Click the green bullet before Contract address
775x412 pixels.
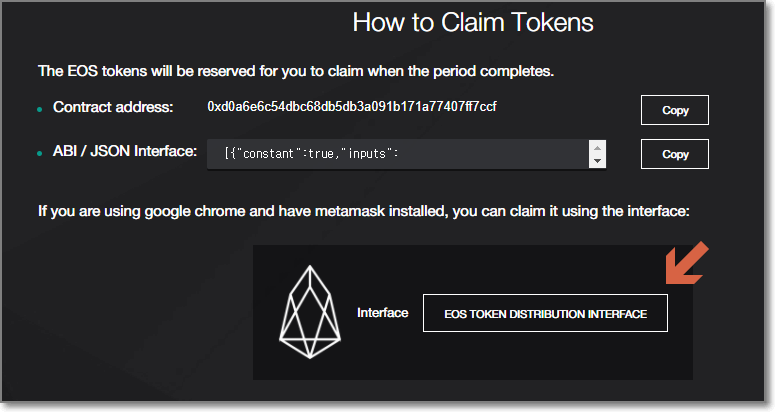click(40, 108)
